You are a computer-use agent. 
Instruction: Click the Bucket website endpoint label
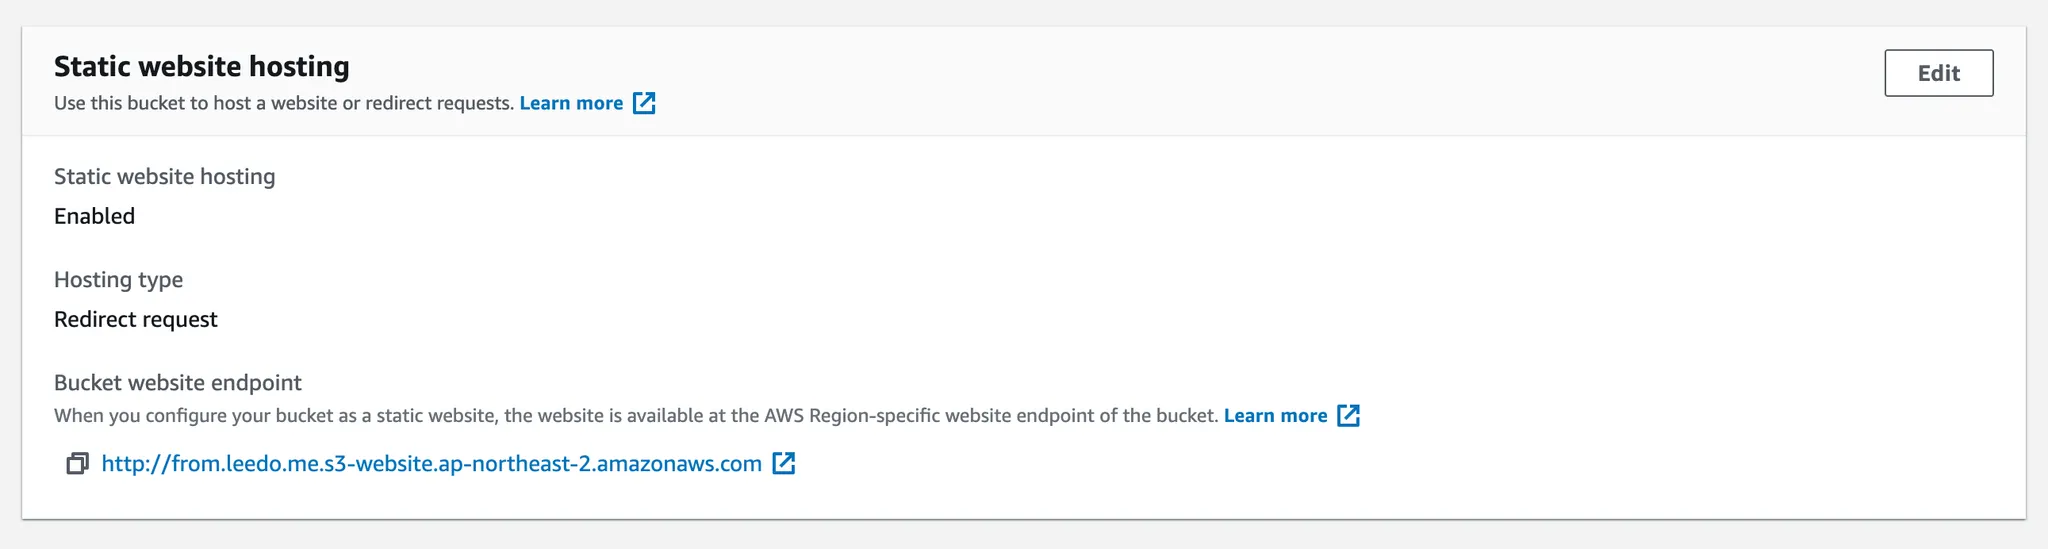click(x=177, y=383)
